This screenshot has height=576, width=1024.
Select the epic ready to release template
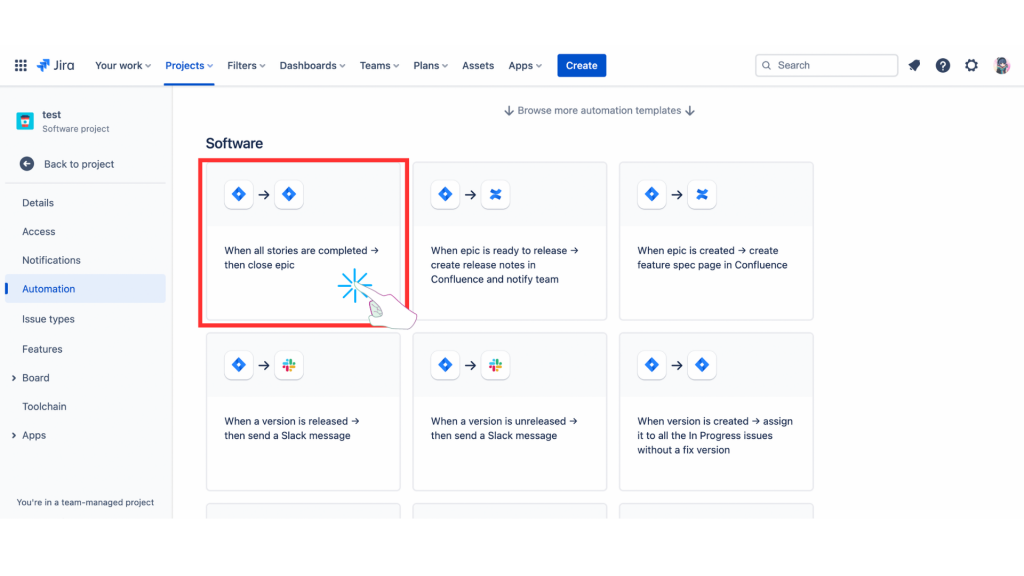(509, 242)
